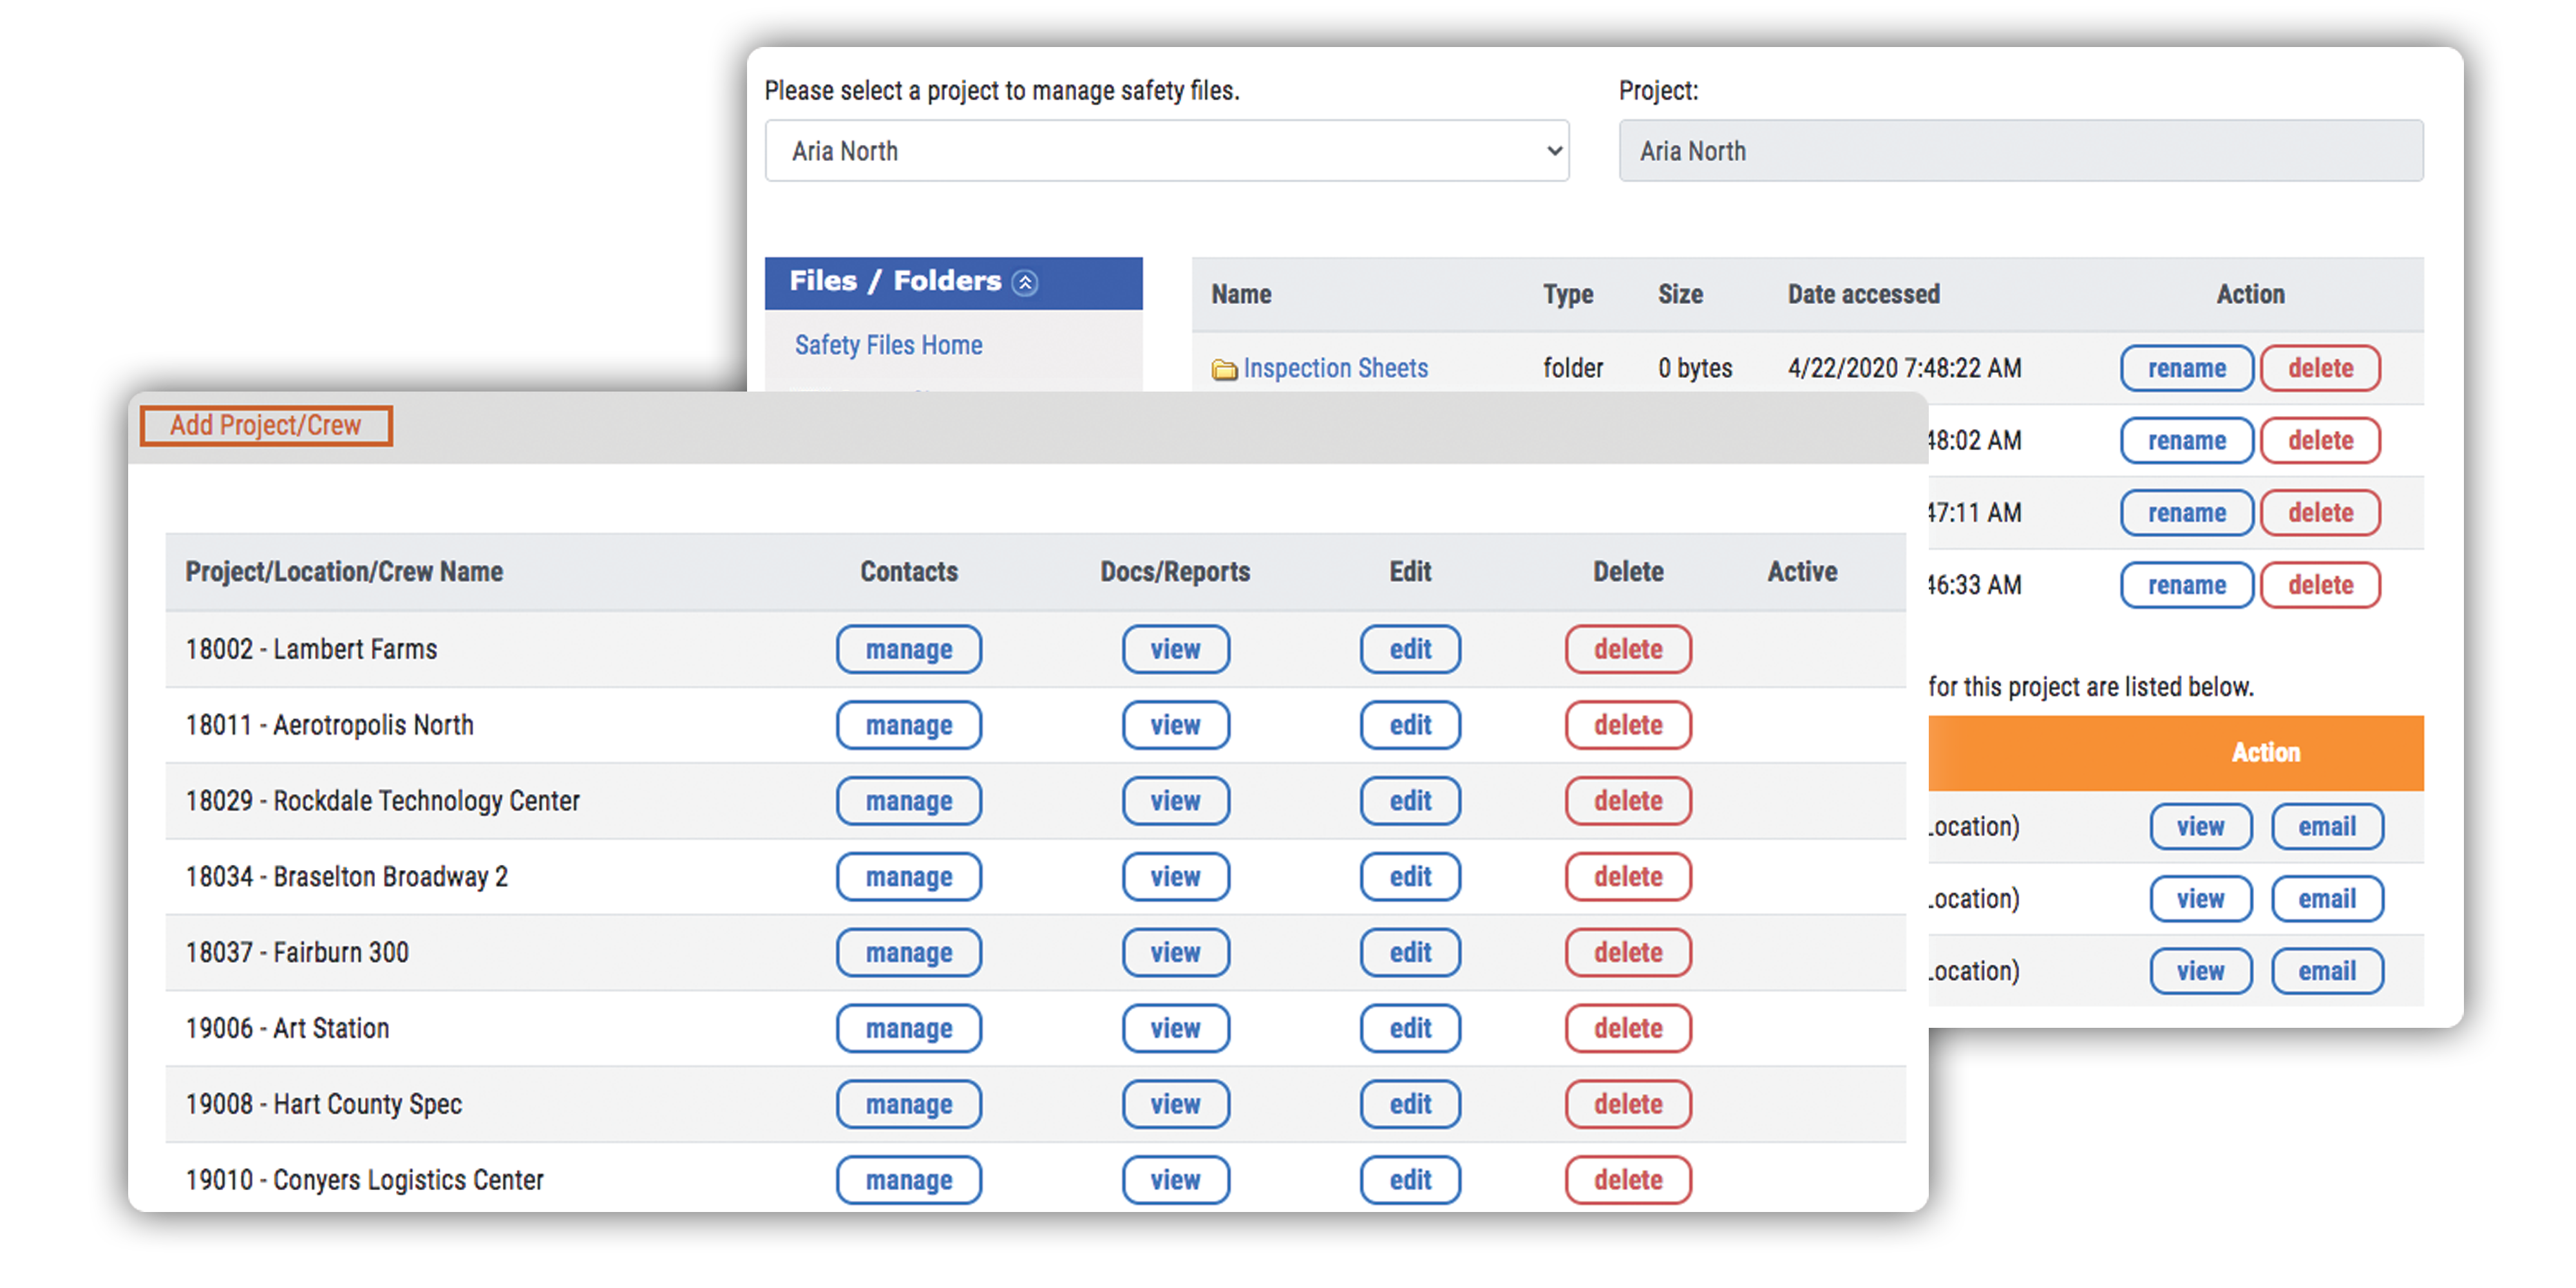The image size is (2576, 1288).
Task: Manage contacts for 18037 - Fairburn 300
Action: click(909, 953)
